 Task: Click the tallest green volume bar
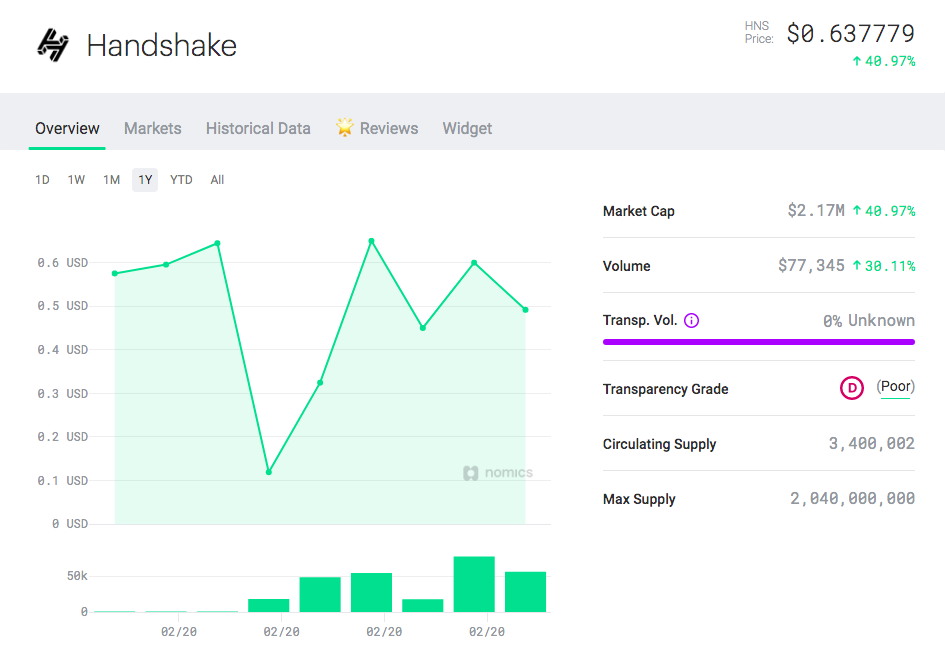coord(474,584)
